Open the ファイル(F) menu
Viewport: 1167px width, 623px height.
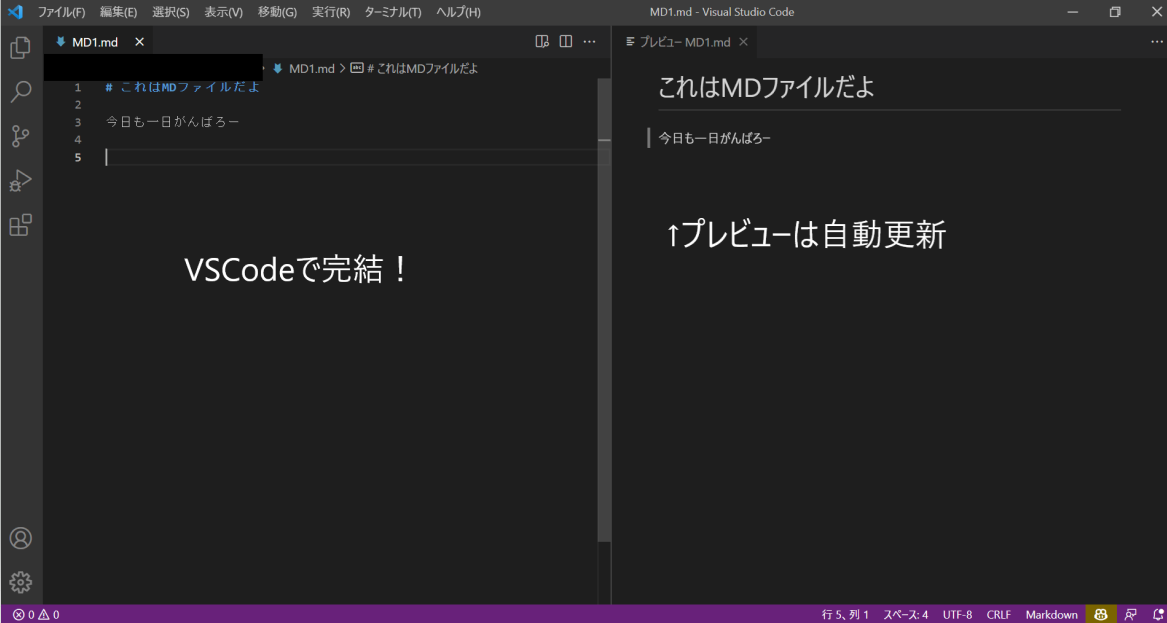click(x=62, y=12)
